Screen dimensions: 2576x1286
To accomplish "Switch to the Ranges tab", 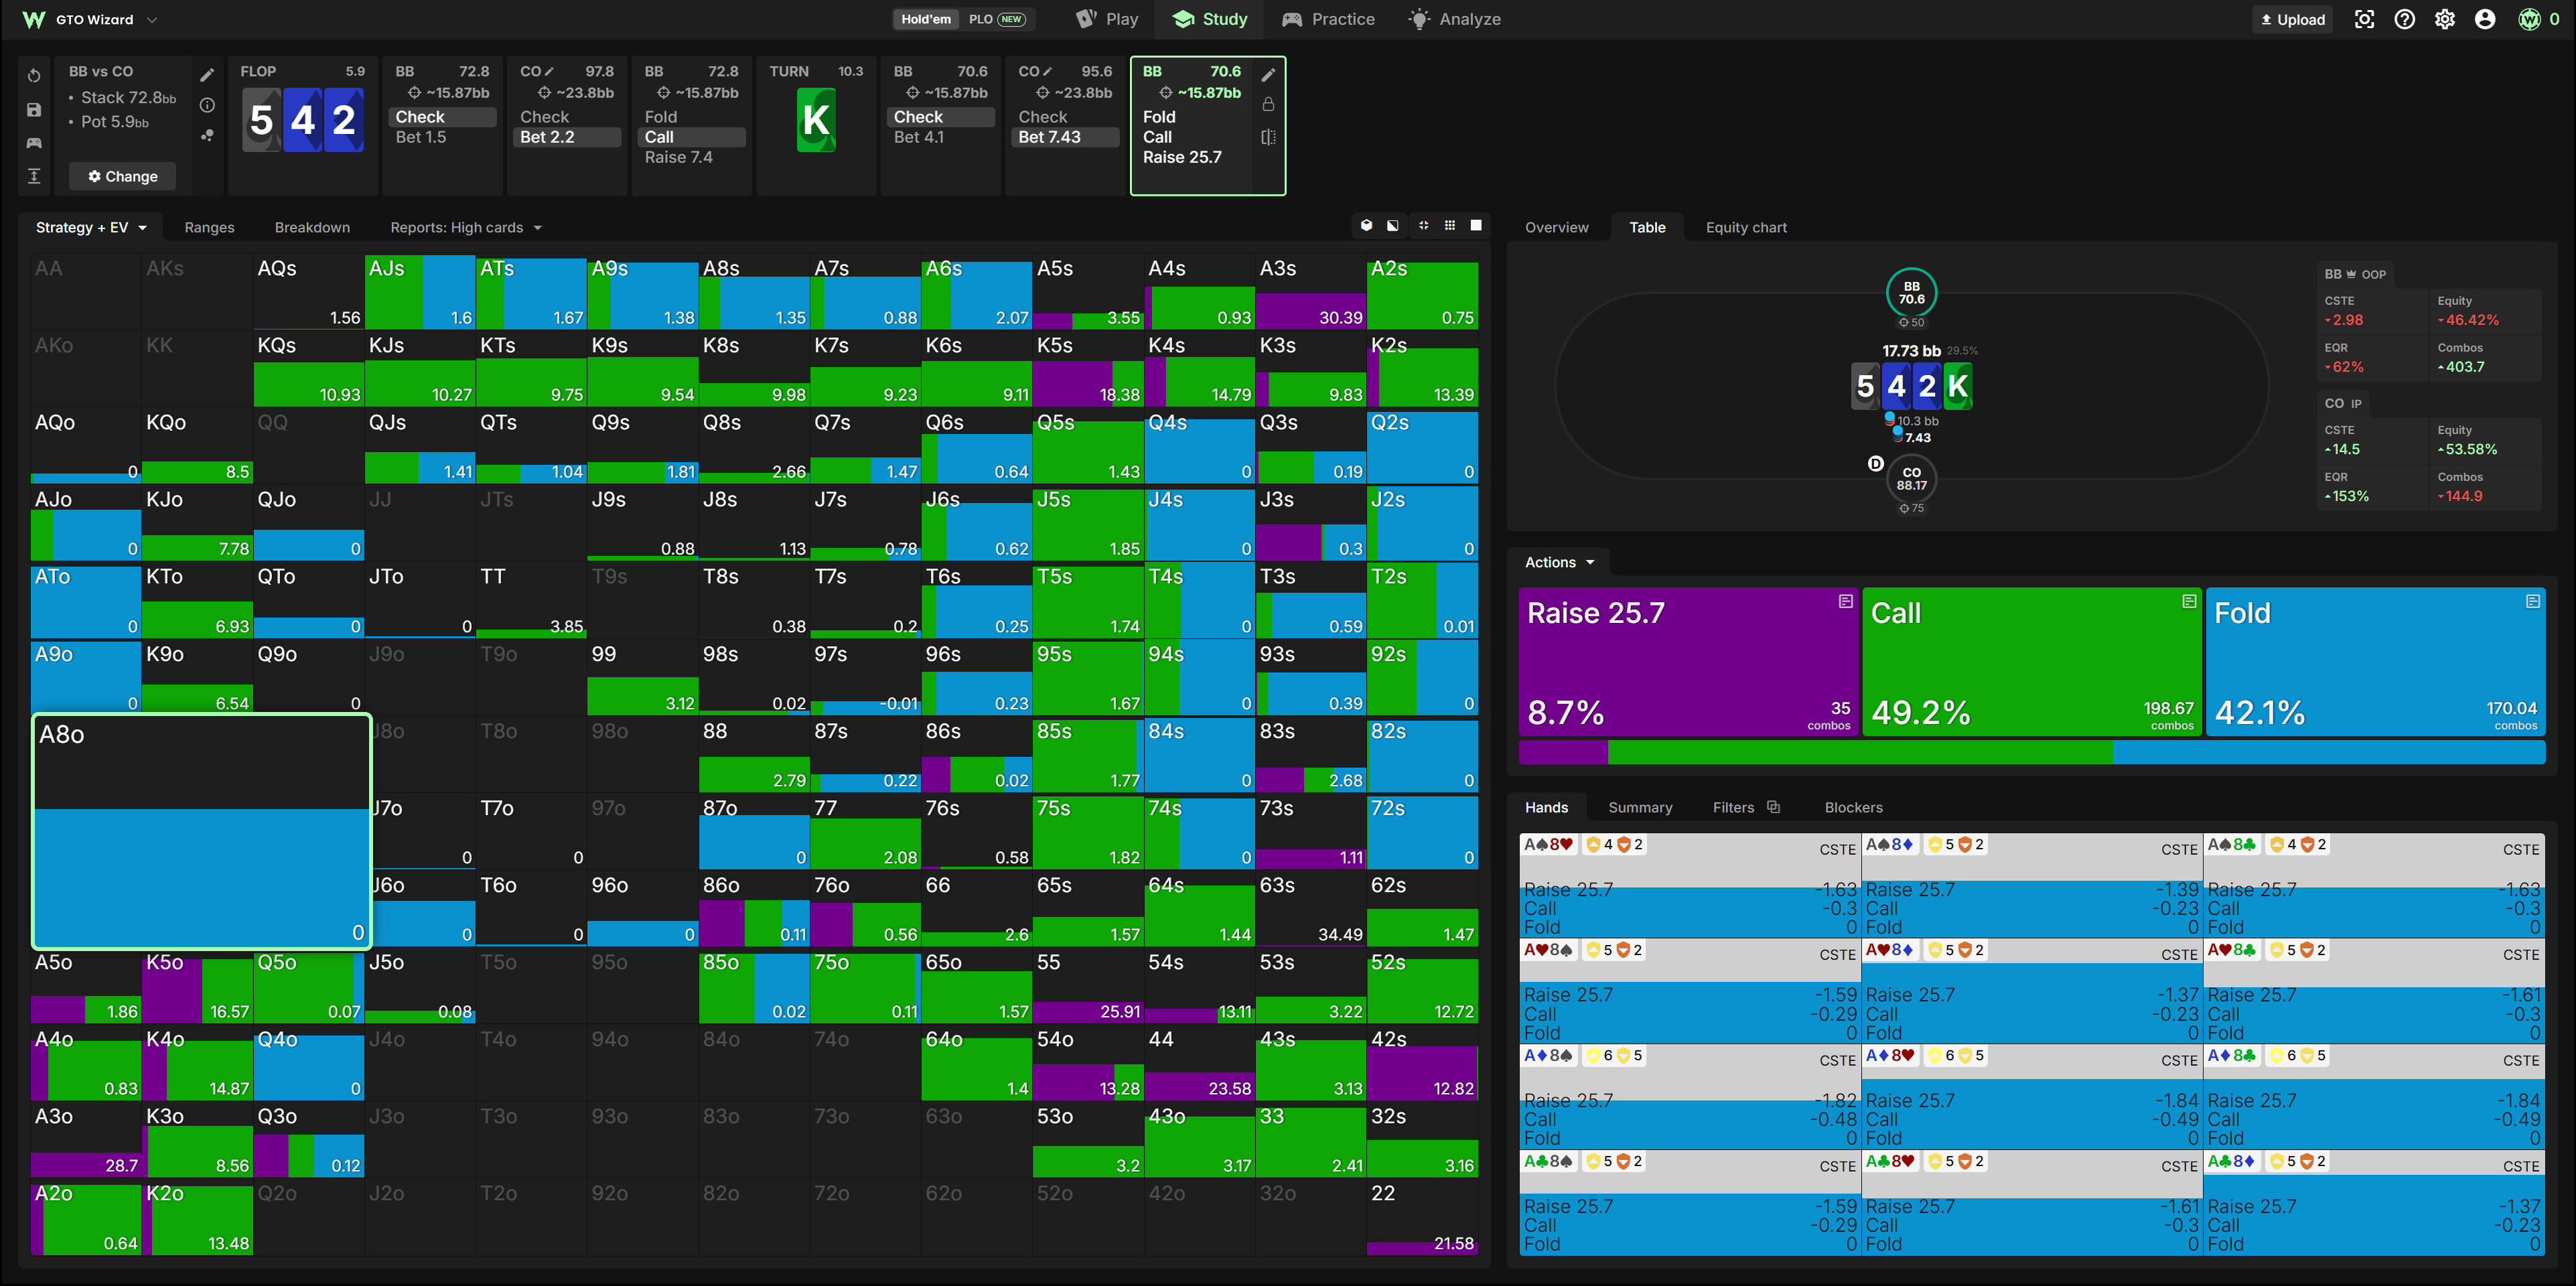I will coord(209,227).
